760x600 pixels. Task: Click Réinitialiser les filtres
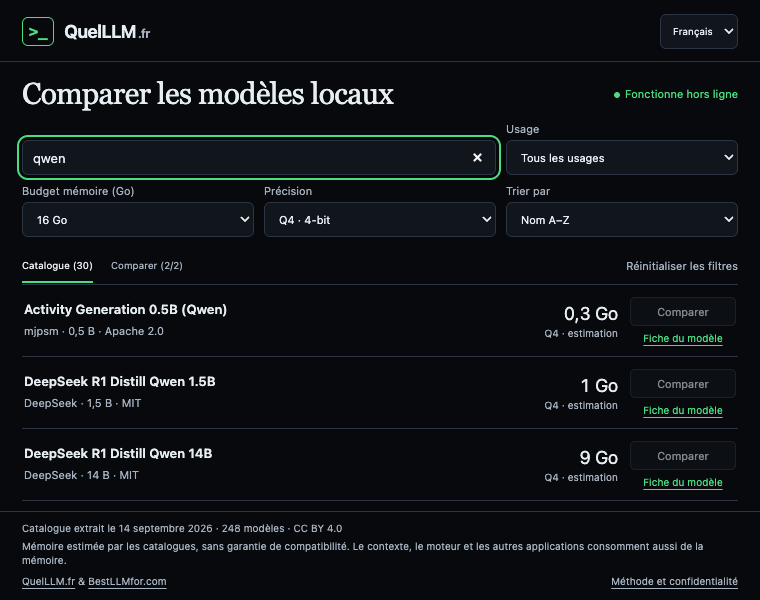(681, 266)
